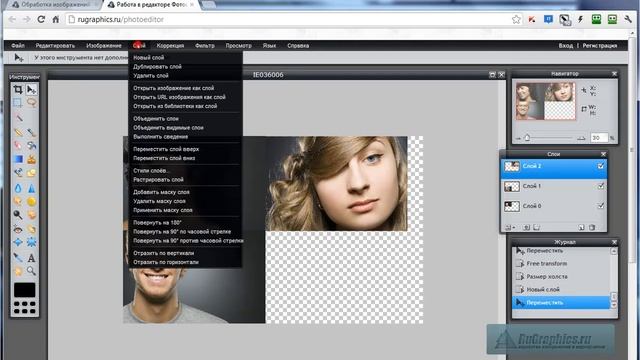Image resolution: width=640 pixels, height=360 pixels.
Task: Click the Регистрация link
Action: click(x=600, y=46)
